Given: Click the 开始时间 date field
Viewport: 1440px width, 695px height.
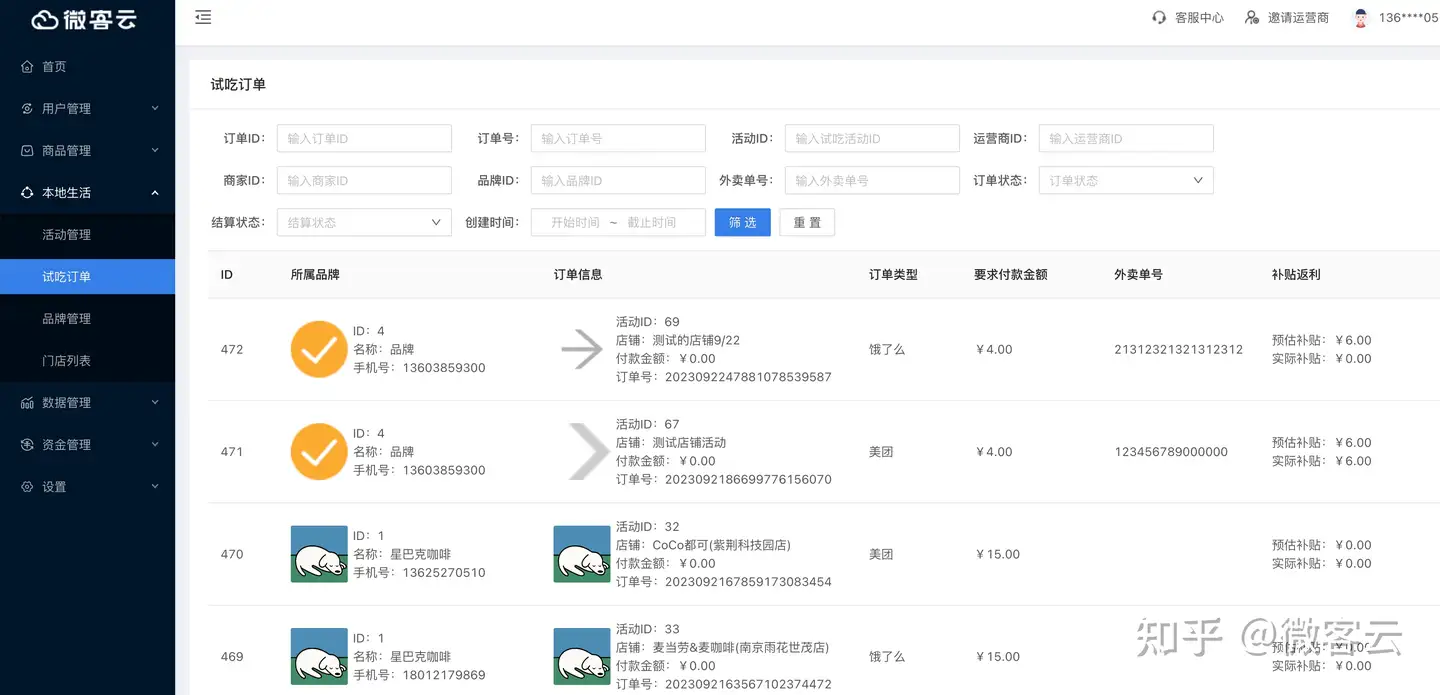Looking at the screenshot, I should click(x=575, y=222).
